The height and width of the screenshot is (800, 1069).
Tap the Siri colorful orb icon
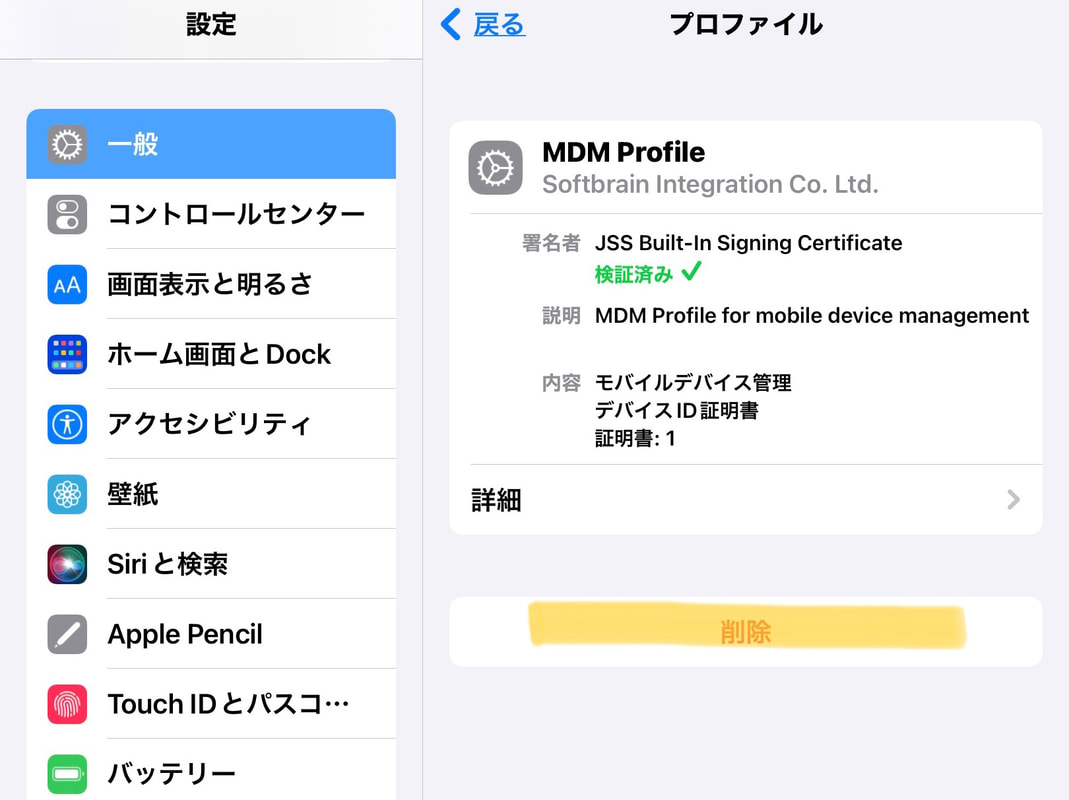(x=67, y=564)
